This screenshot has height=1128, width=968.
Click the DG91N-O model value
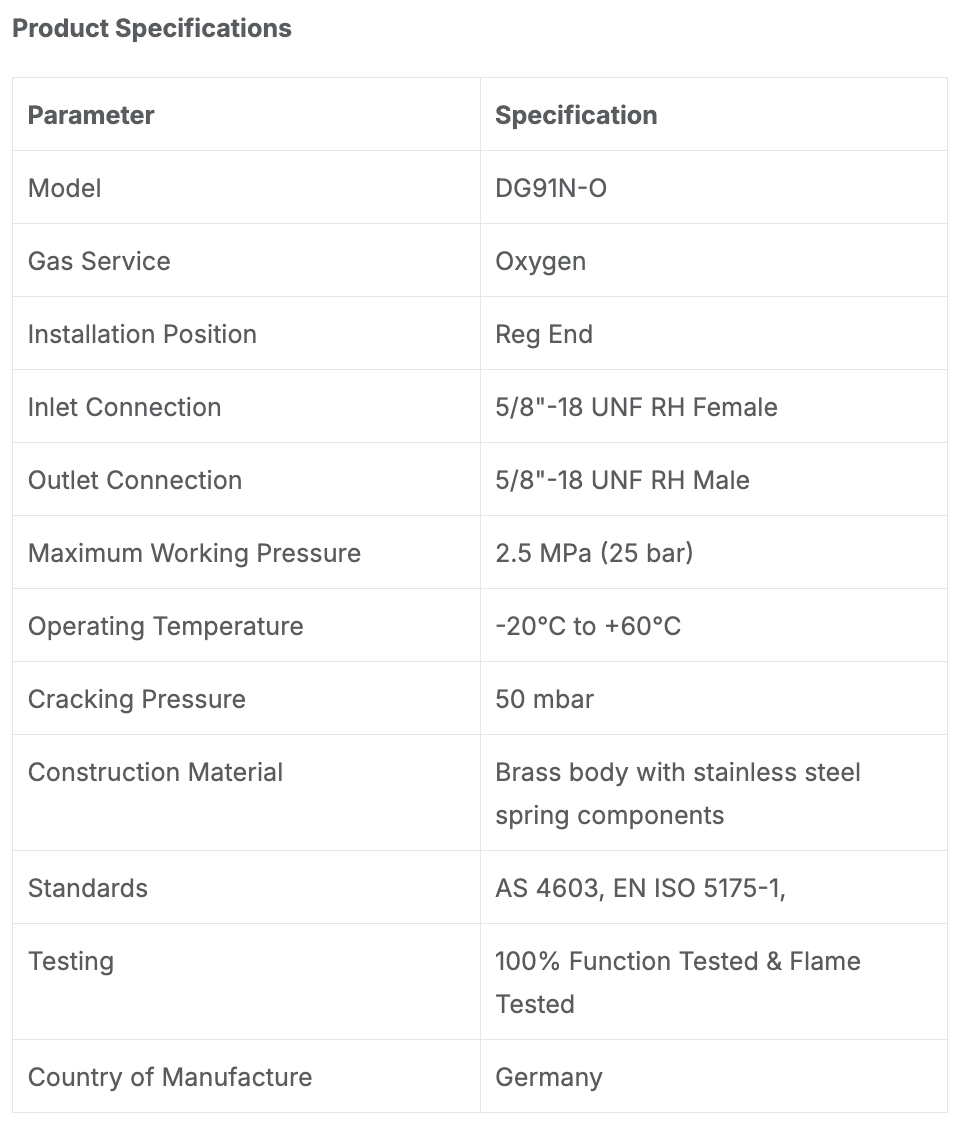click(x=551, y=188)
